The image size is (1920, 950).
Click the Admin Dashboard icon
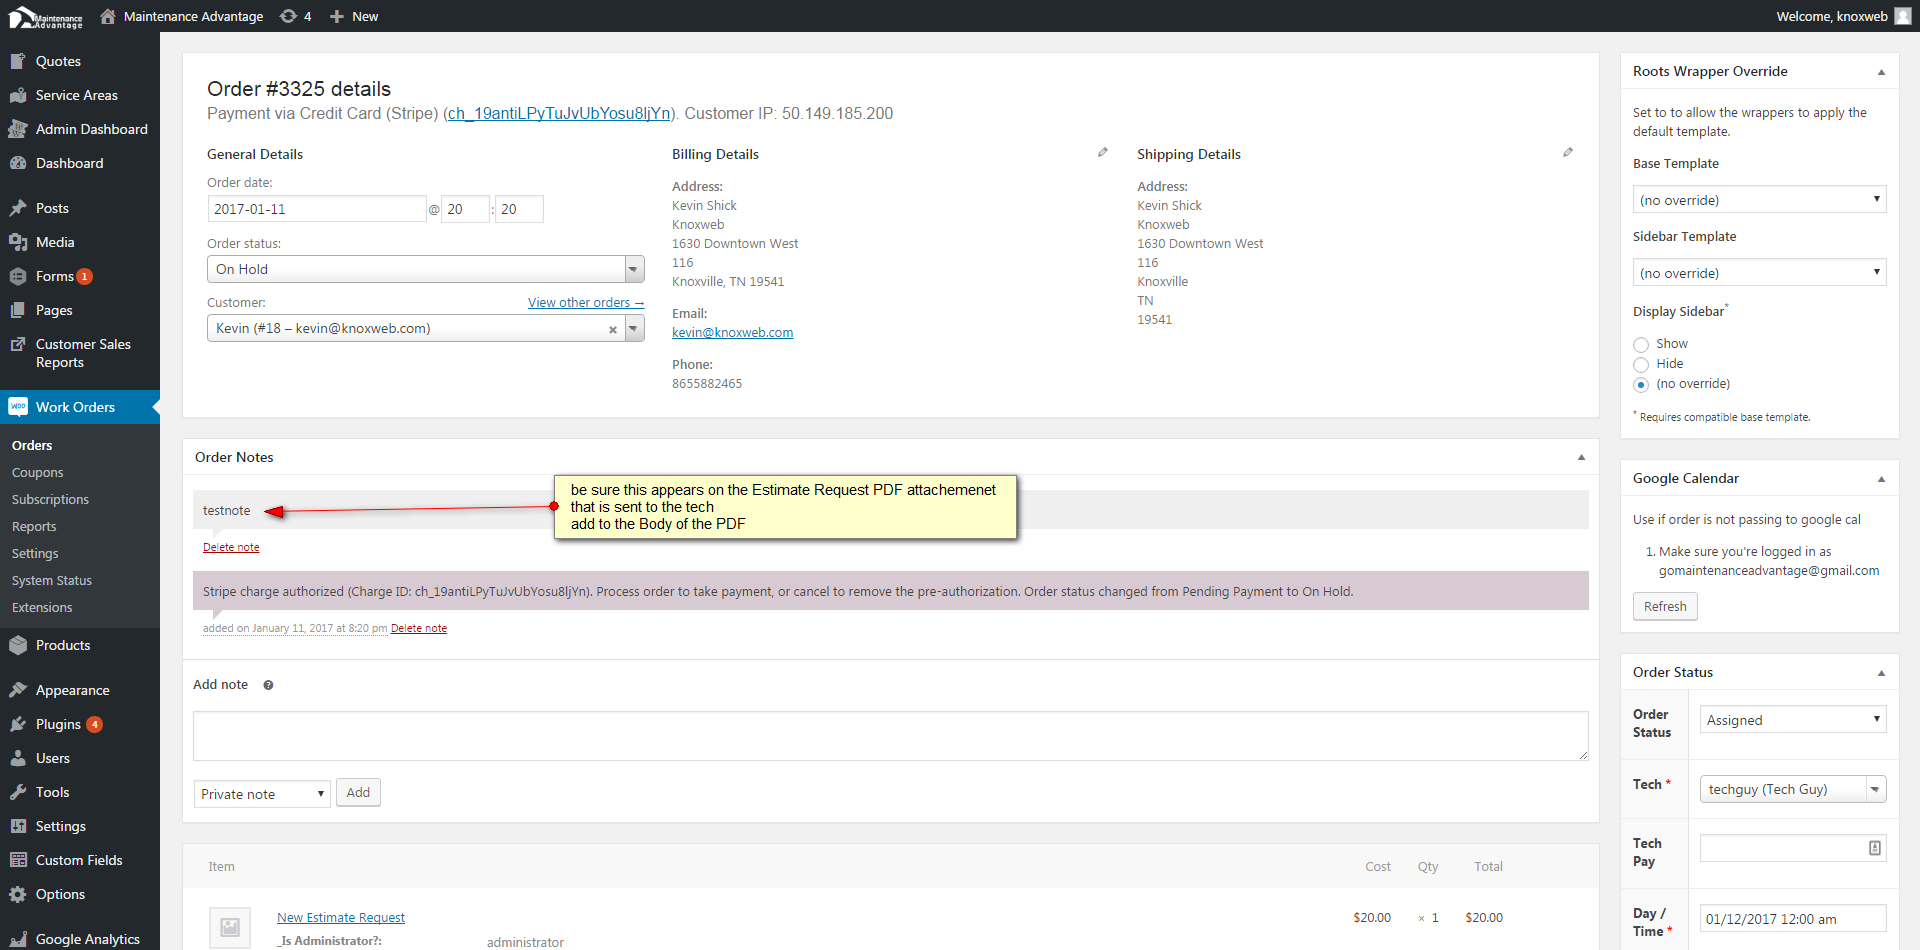pyautogui.click(x=17, y=129)
